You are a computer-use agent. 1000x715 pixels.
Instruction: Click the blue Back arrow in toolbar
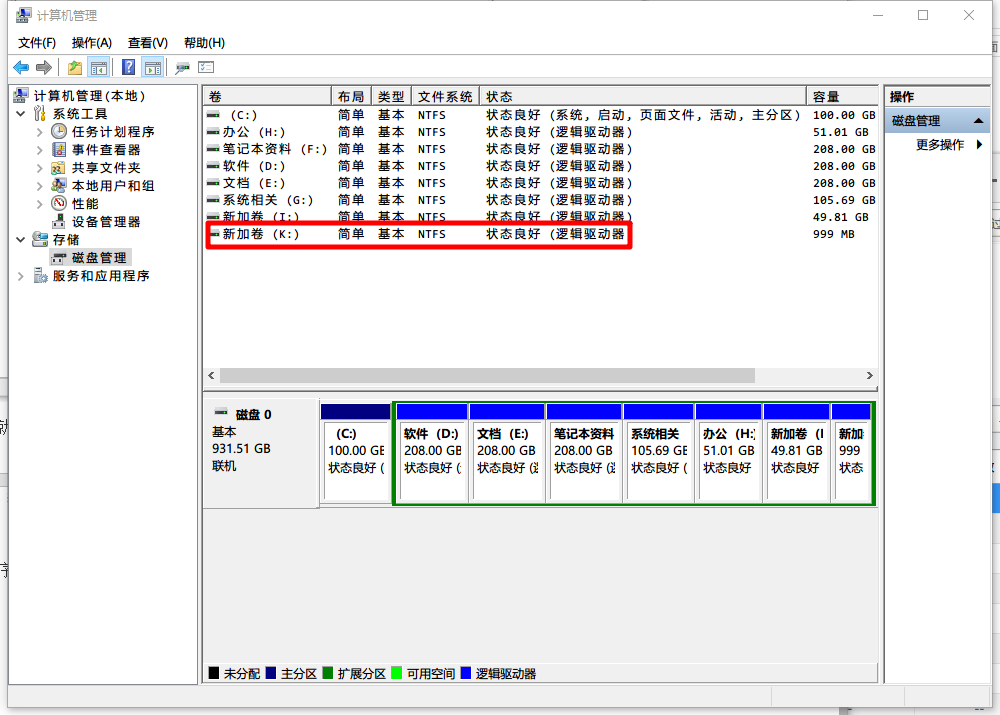[x=21, y=68]
